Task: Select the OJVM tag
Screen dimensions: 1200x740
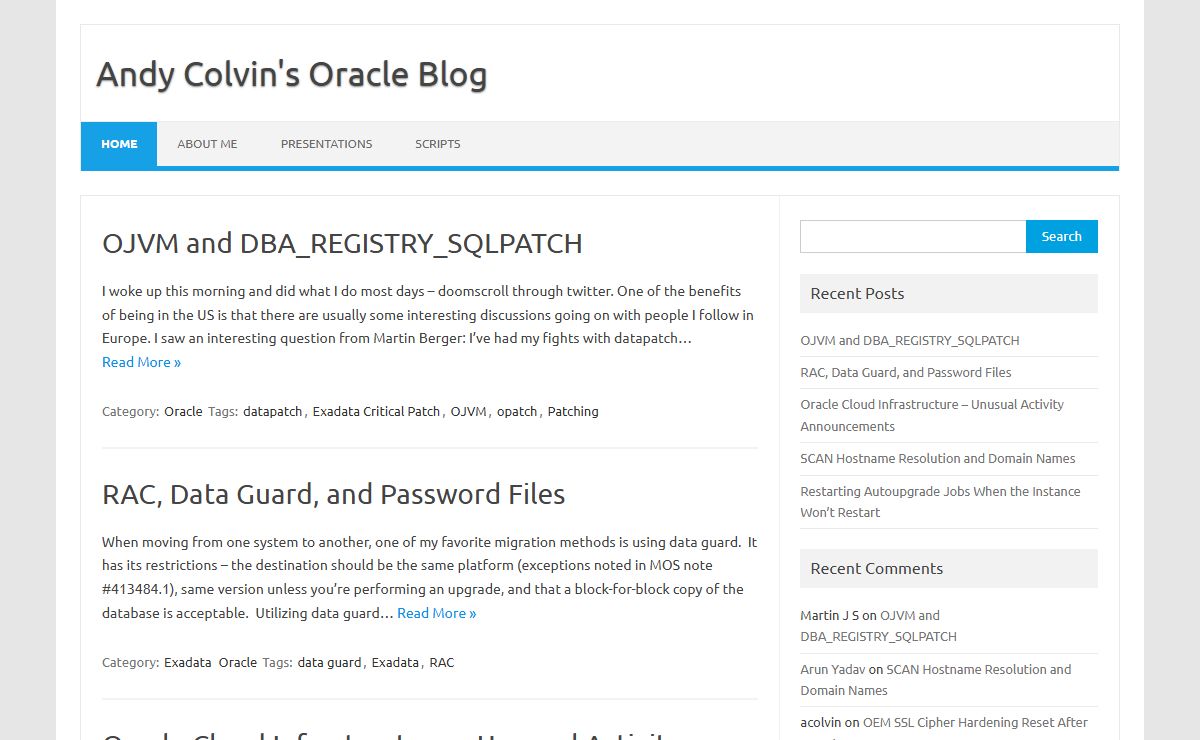Action: click(468, 411)
